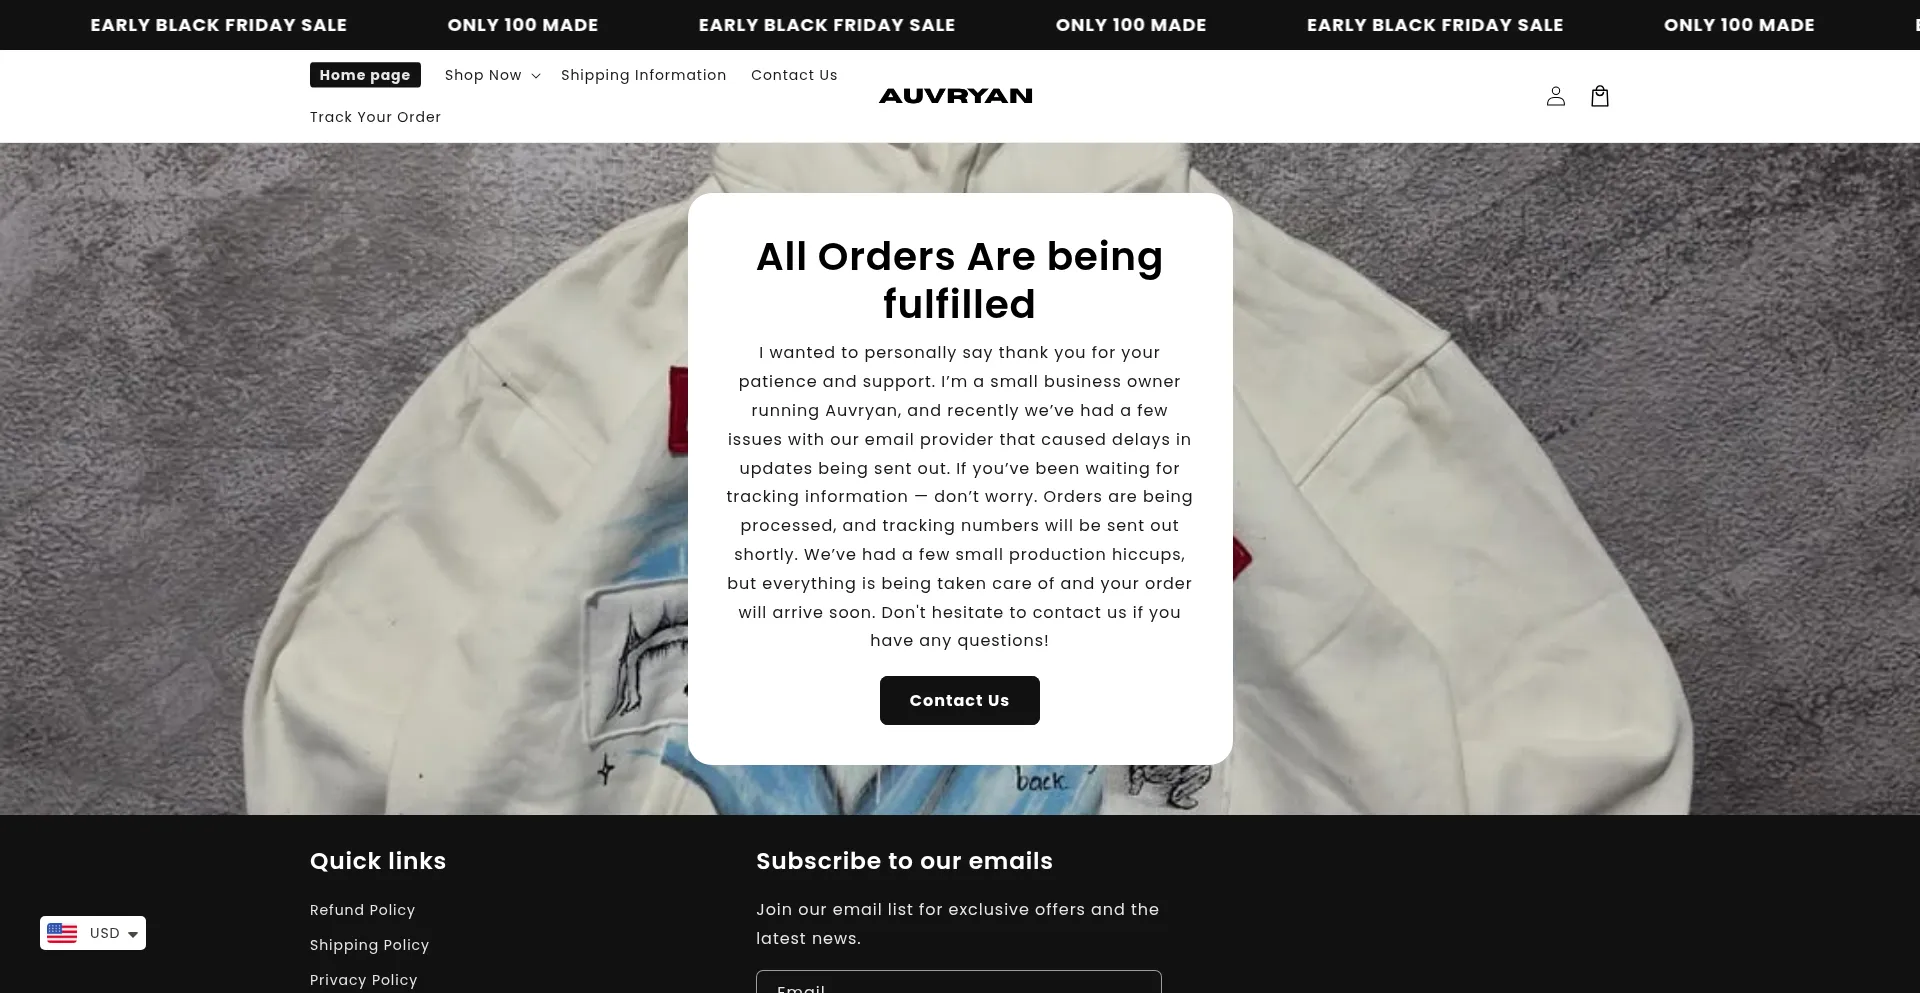Click the Shop Now menu label
The width and height of the screenshot is (1920, 993).
click(x=483, y=75)
